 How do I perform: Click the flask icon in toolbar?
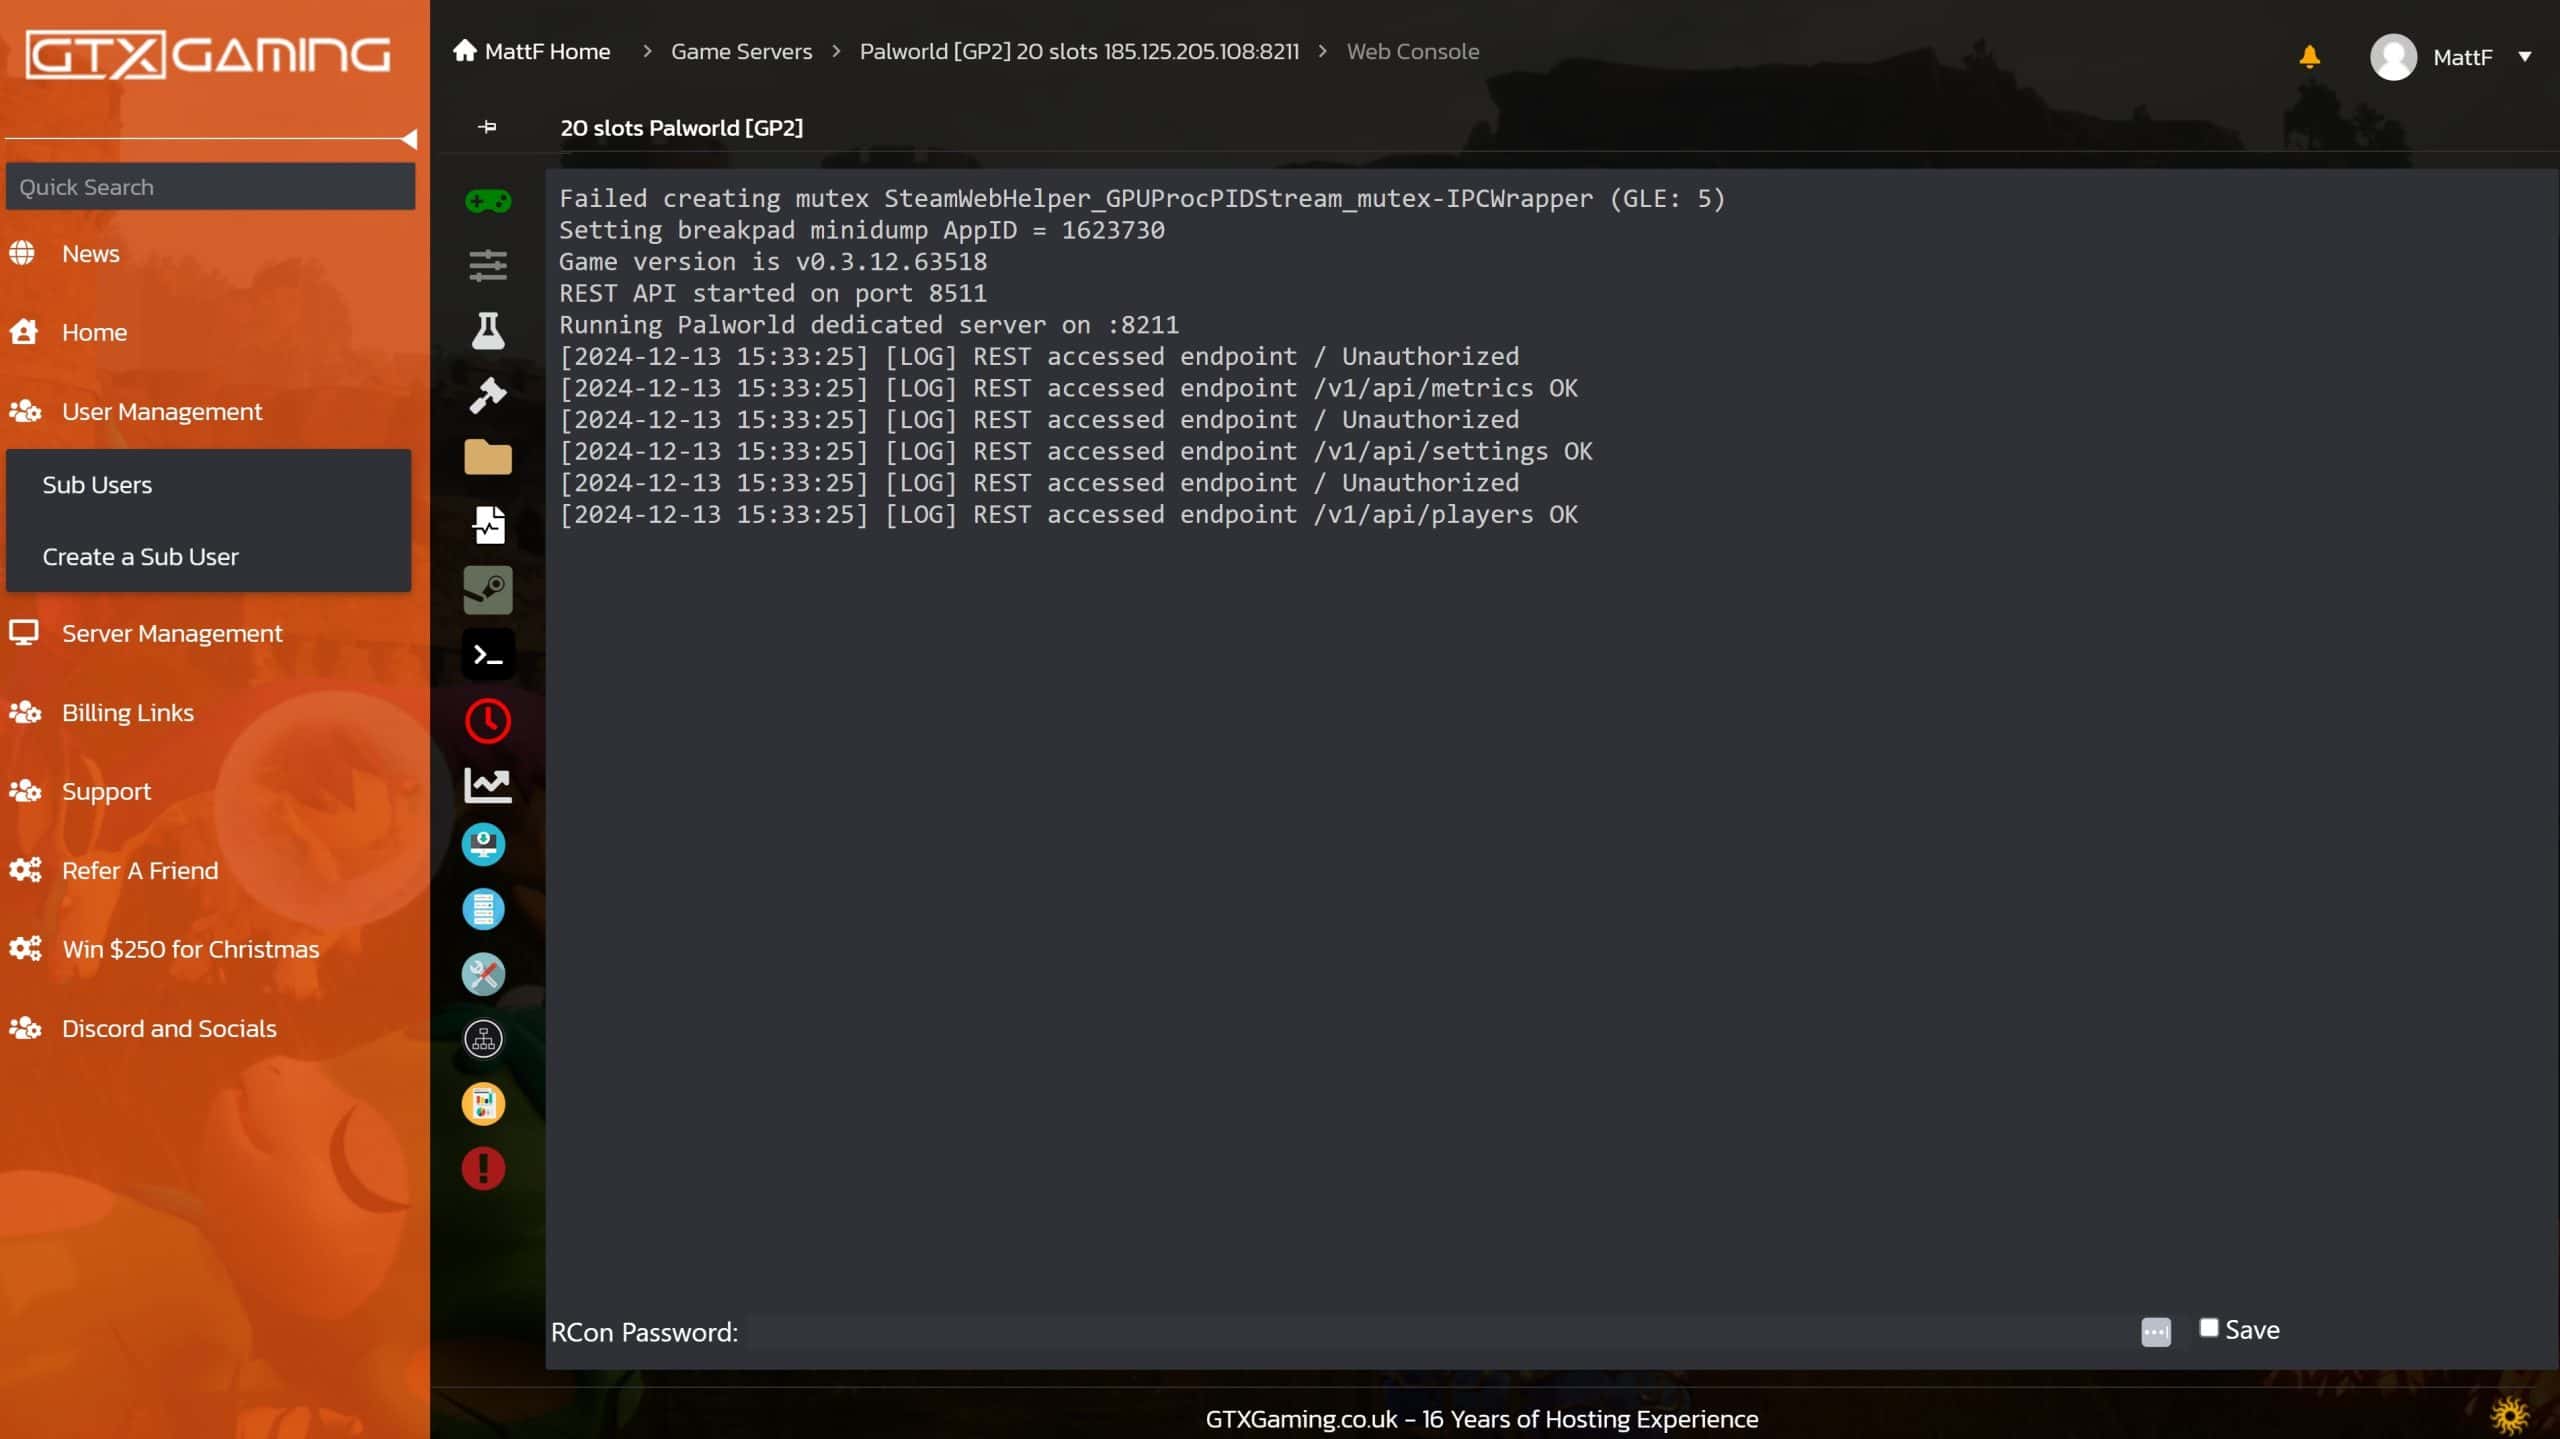coord(488,331)
